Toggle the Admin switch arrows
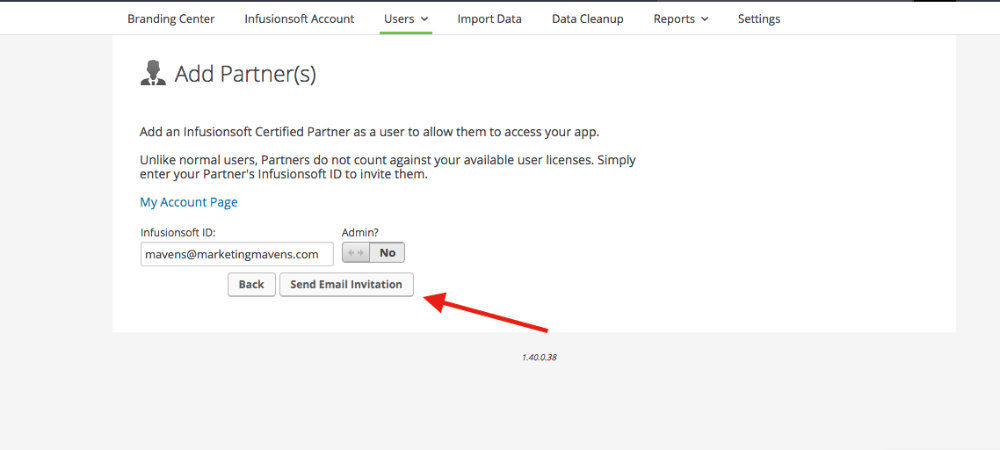 (356, 253)
